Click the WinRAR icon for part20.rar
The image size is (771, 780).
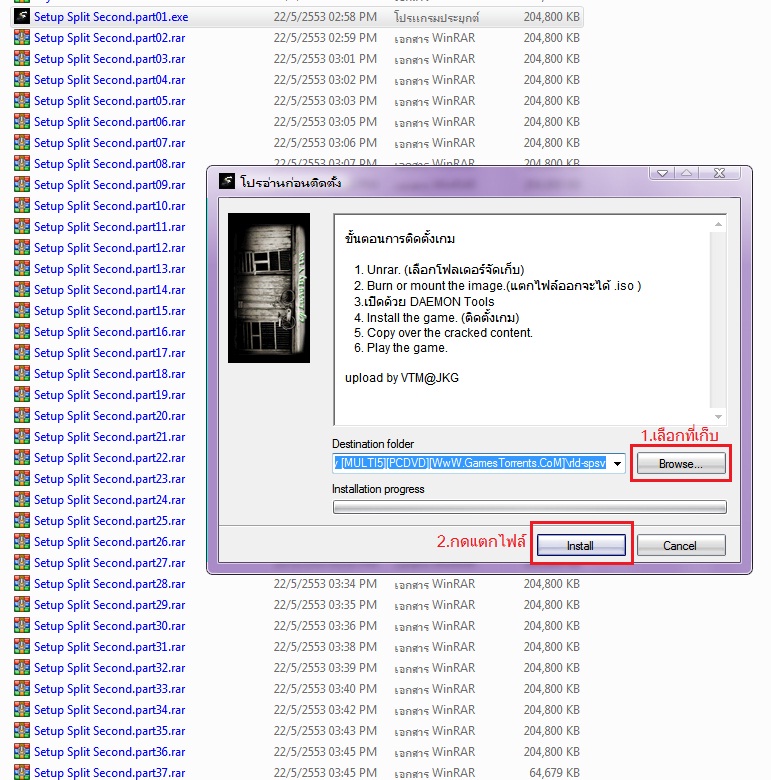click(21, 415)
